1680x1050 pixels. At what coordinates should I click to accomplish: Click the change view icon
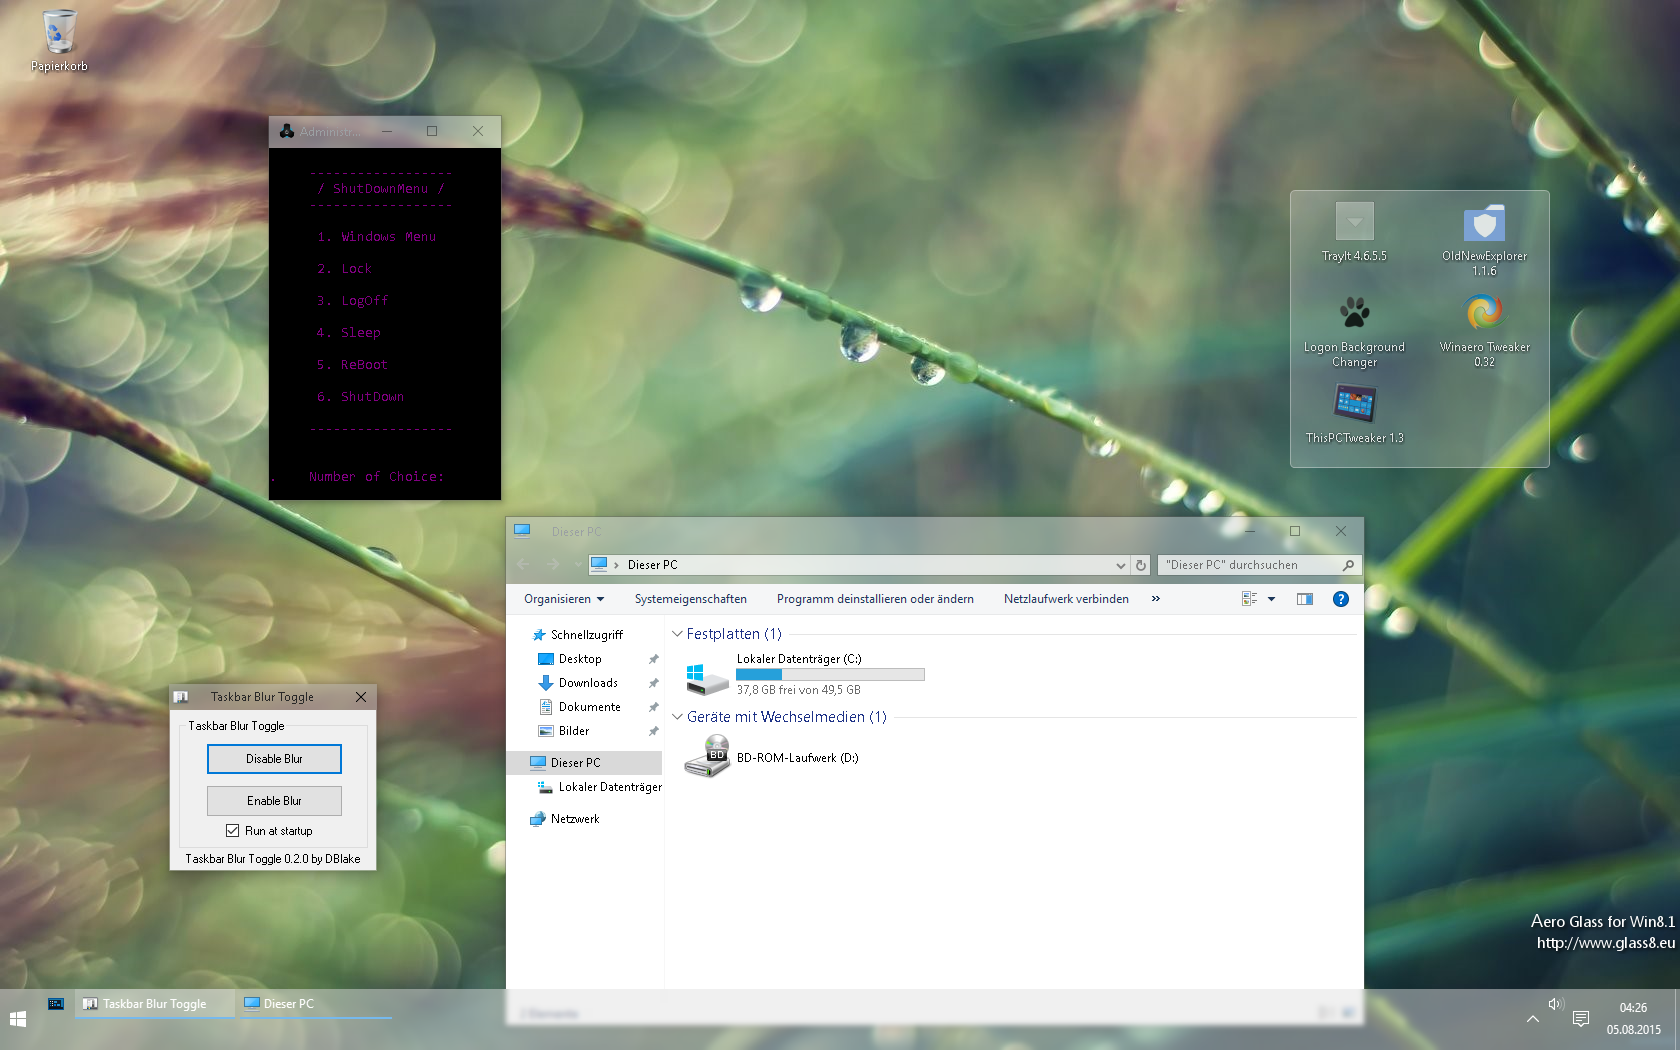1249,599
